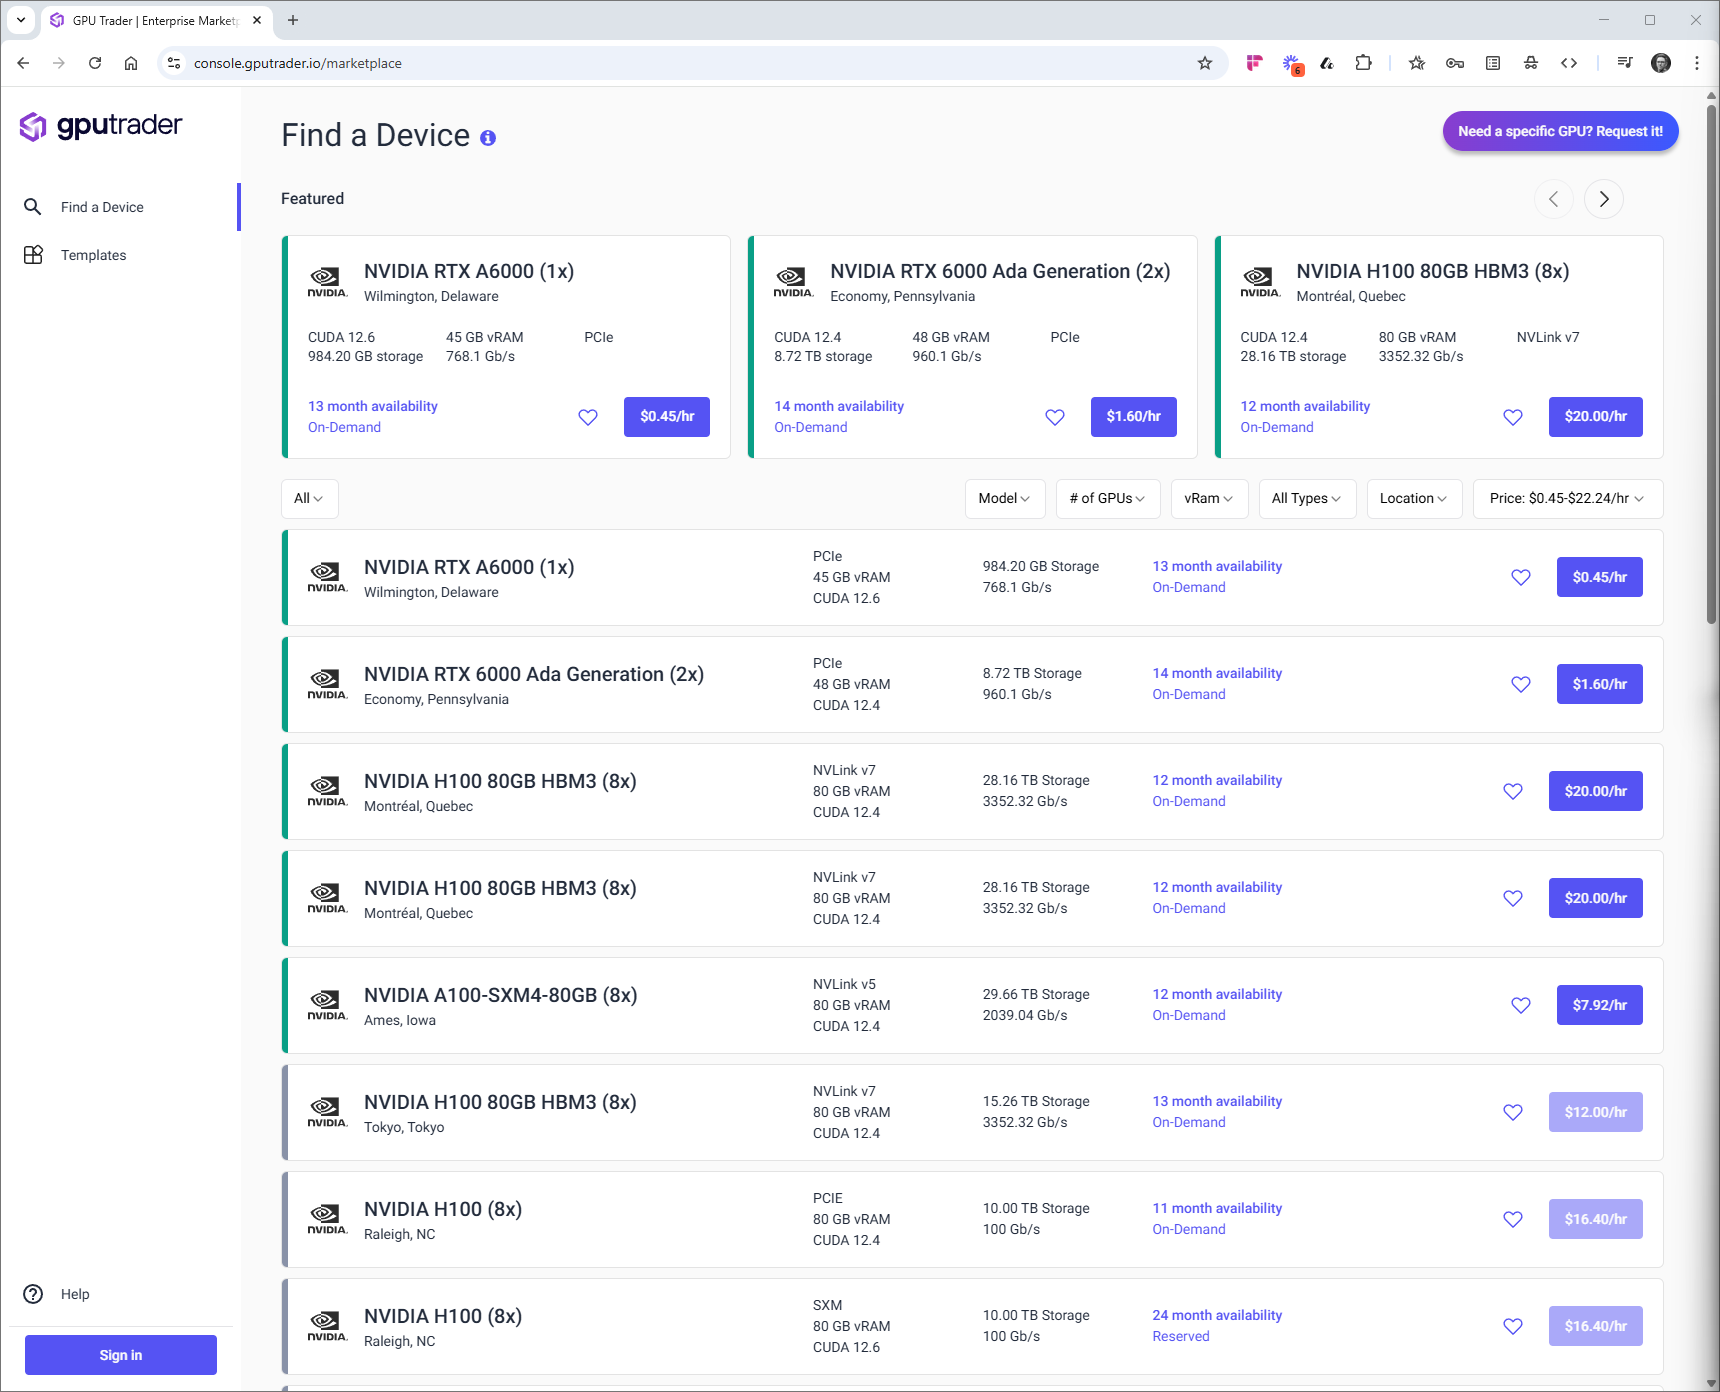Open a new browser tab
This screenshot has width=1720, height=1392.
tap(293, 20)
